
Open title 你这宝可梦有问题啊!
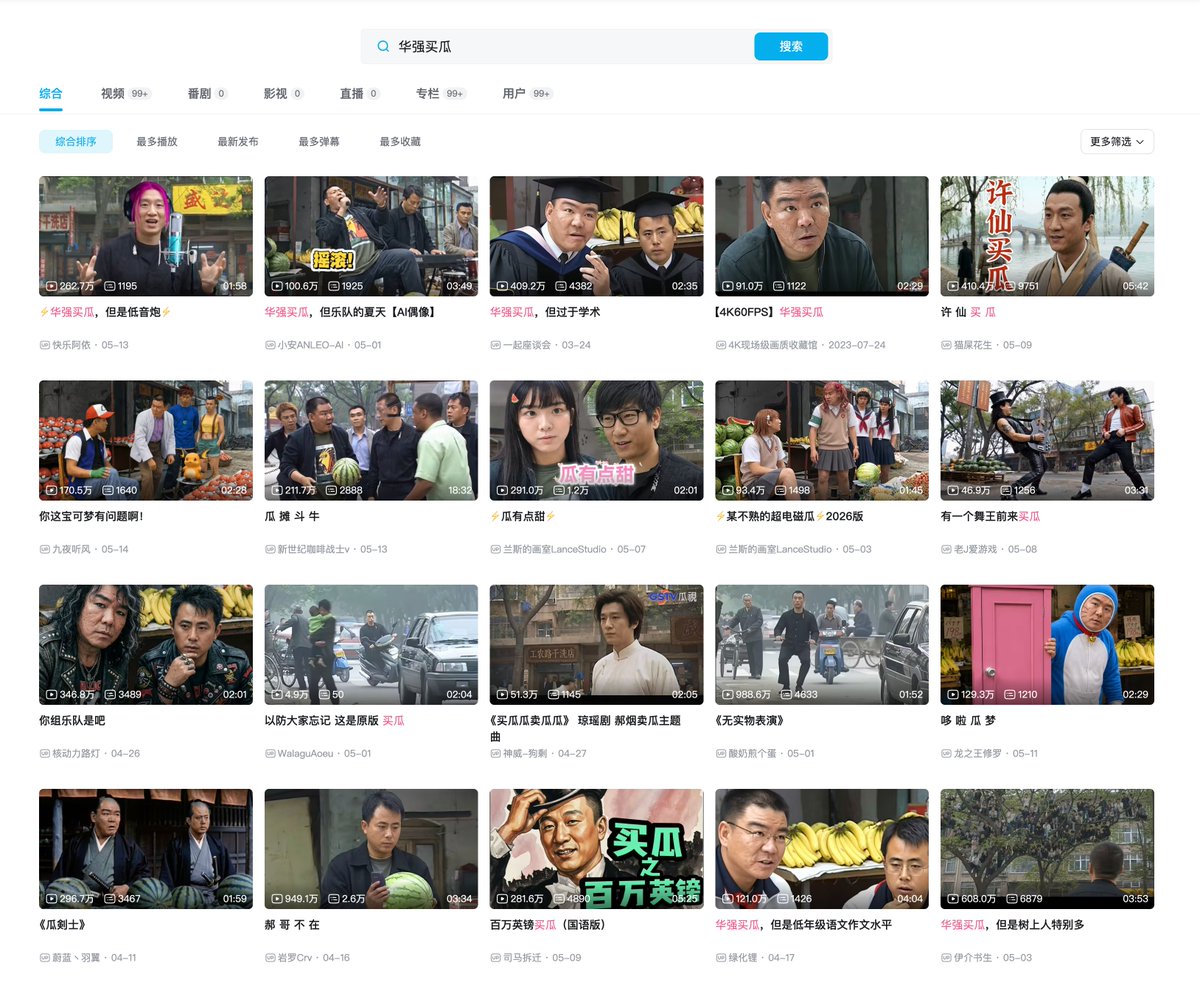[91, 516]
